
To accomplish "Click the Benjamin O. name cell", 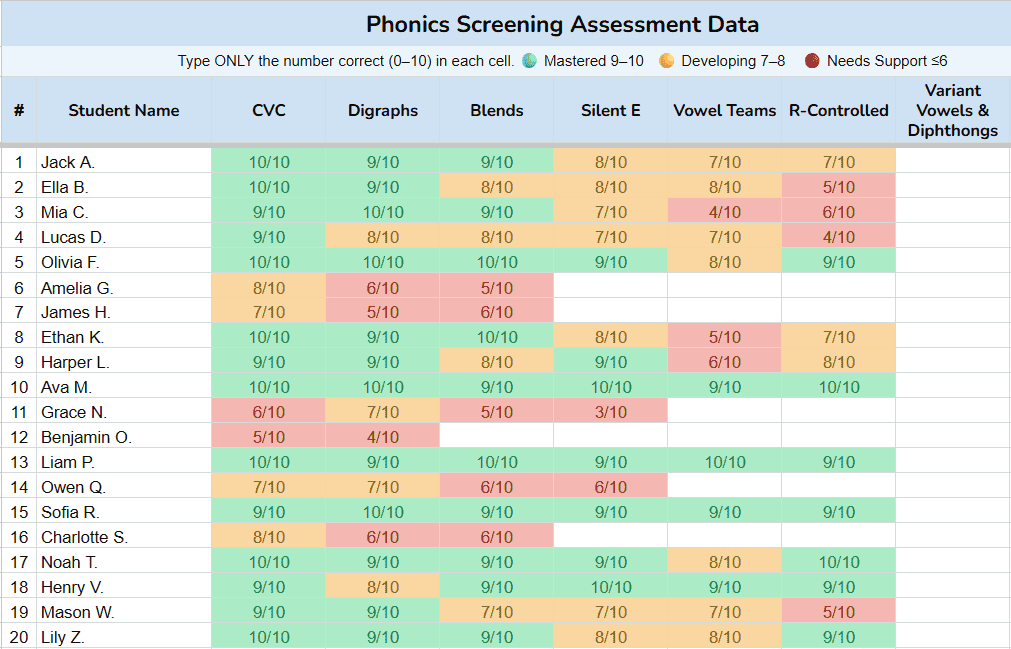I will 124,437.
